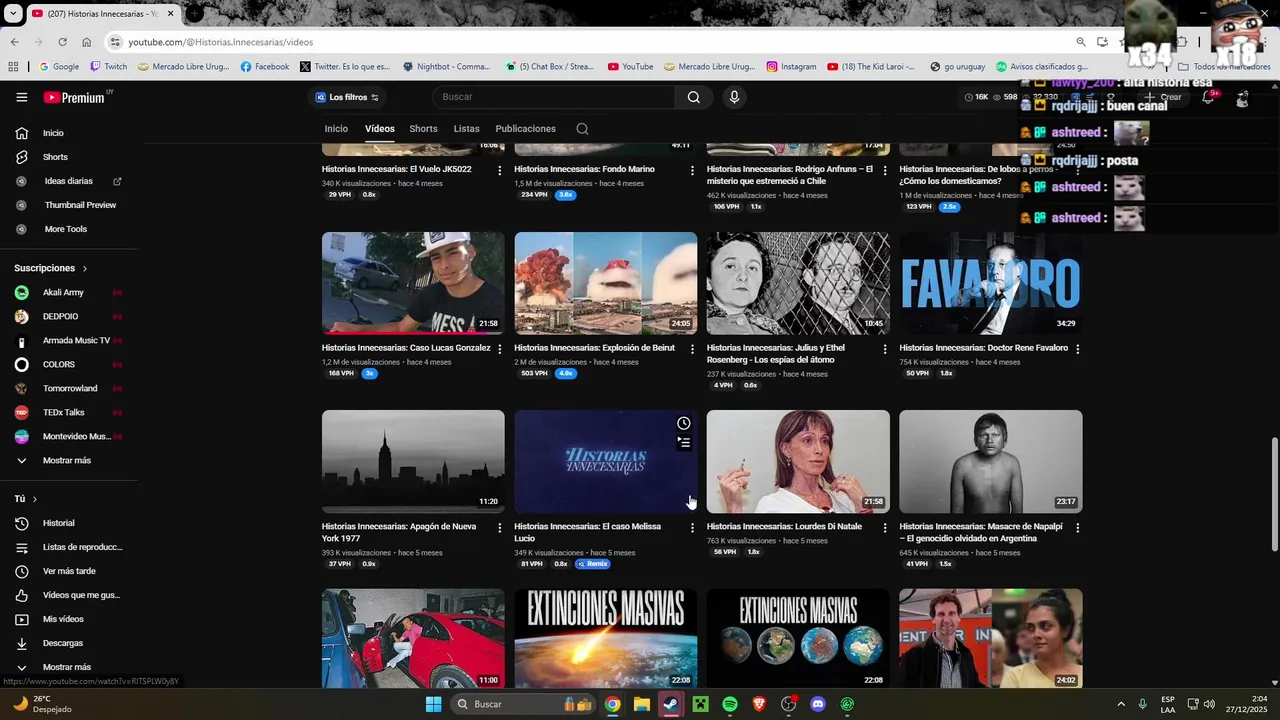The width and height of the screenshot is (1280, 720).
Task: Open Ver más tarde
Action: tap(70, 571)
